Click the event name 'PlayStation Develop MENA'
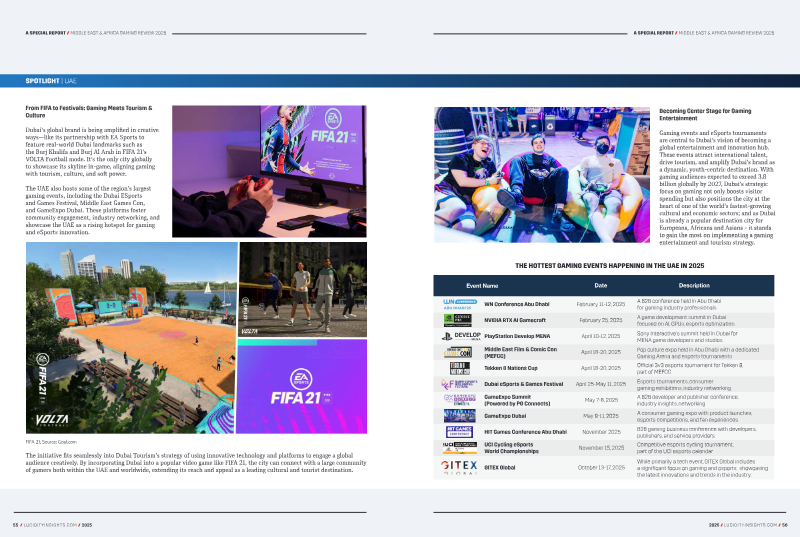 [x=517, y=336]
